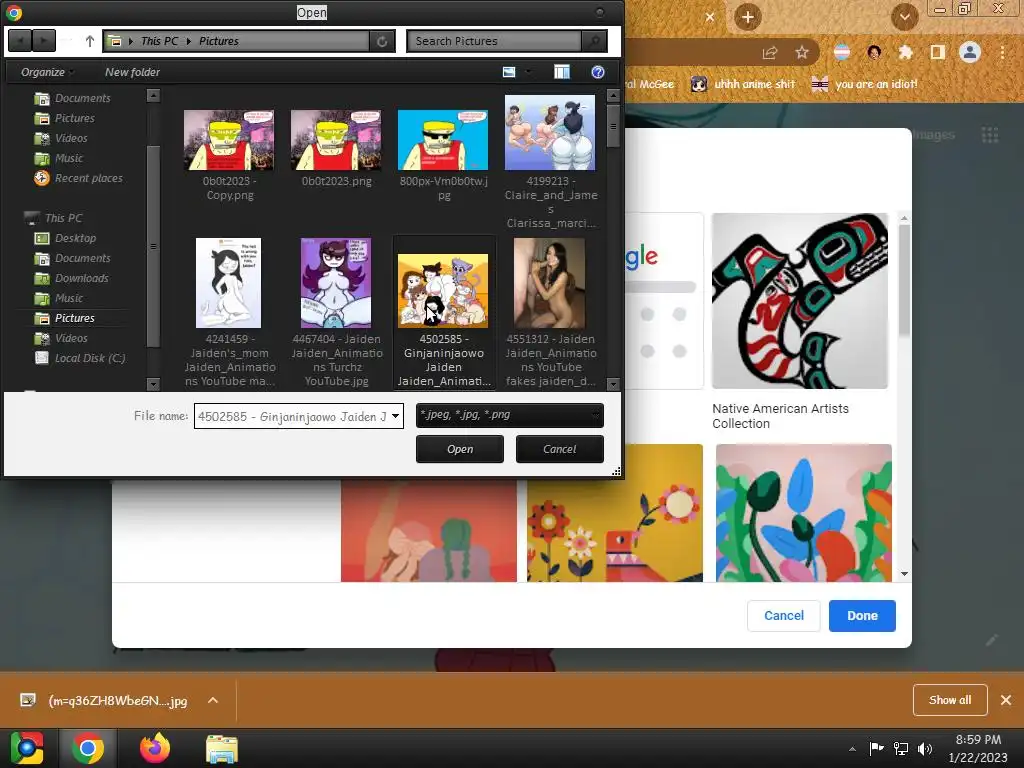1024x768 pixels.
Task: Click the Search Pictures input field
Action: pyautogui.click(x=494, y=41)
